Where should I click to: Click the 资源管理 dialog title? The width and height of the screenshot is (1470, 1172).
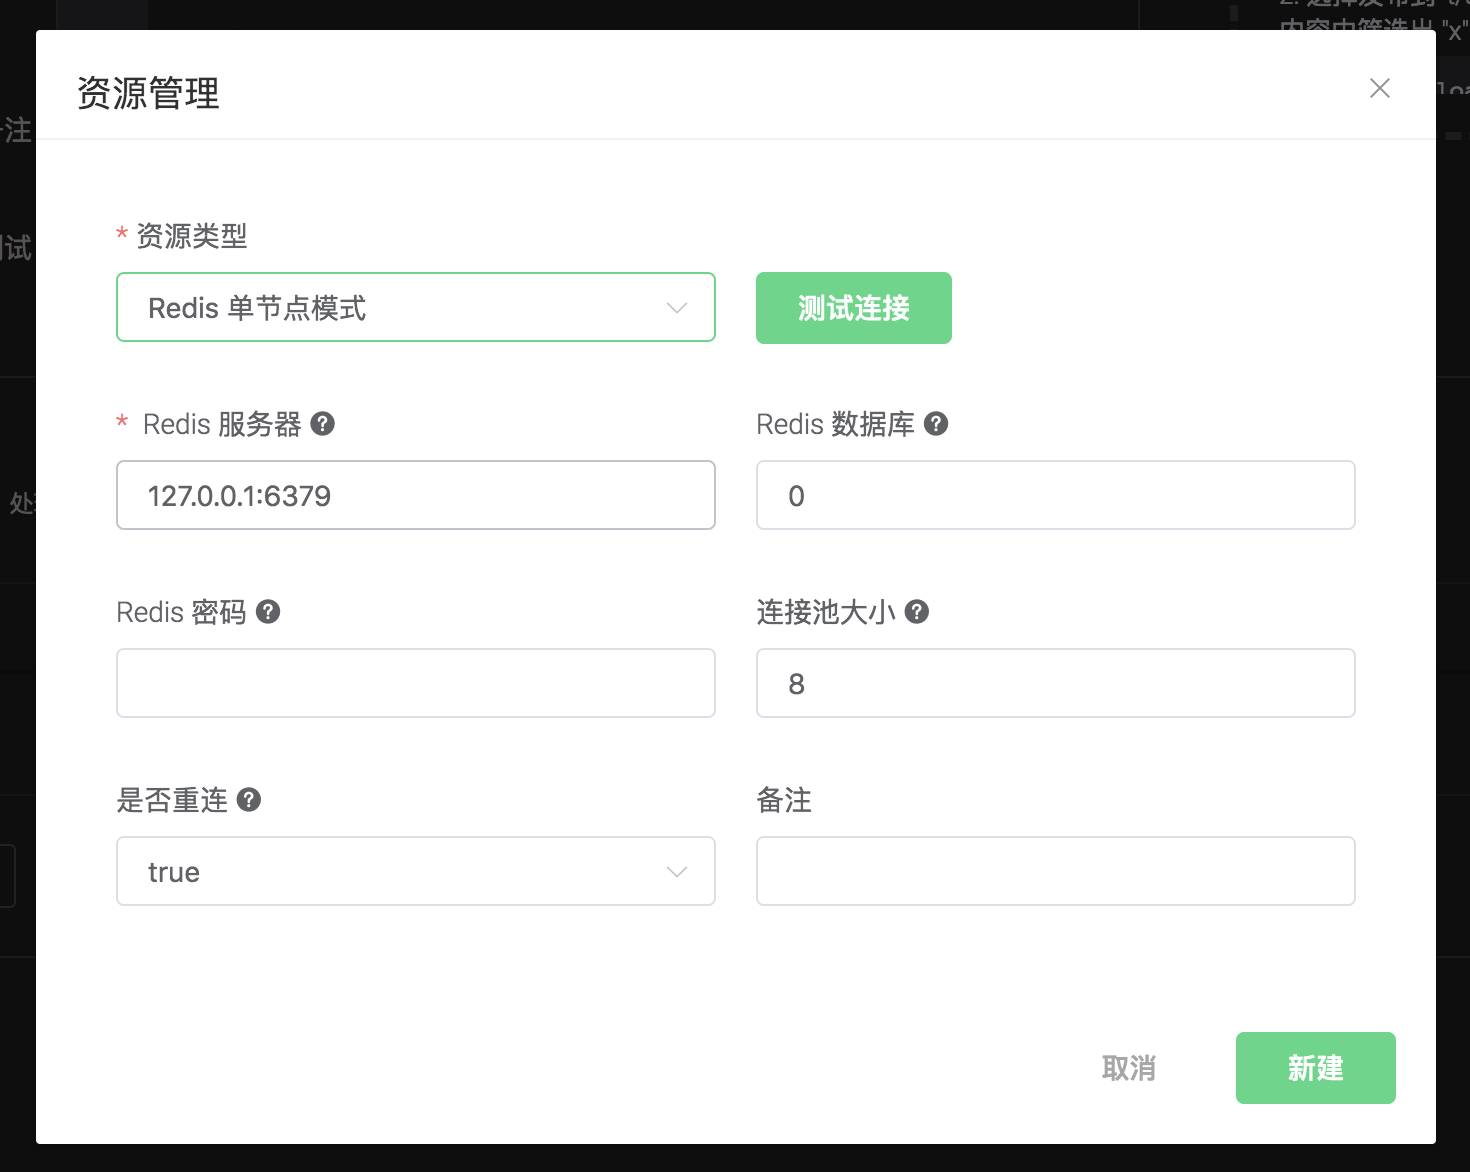tap(148, 94)
